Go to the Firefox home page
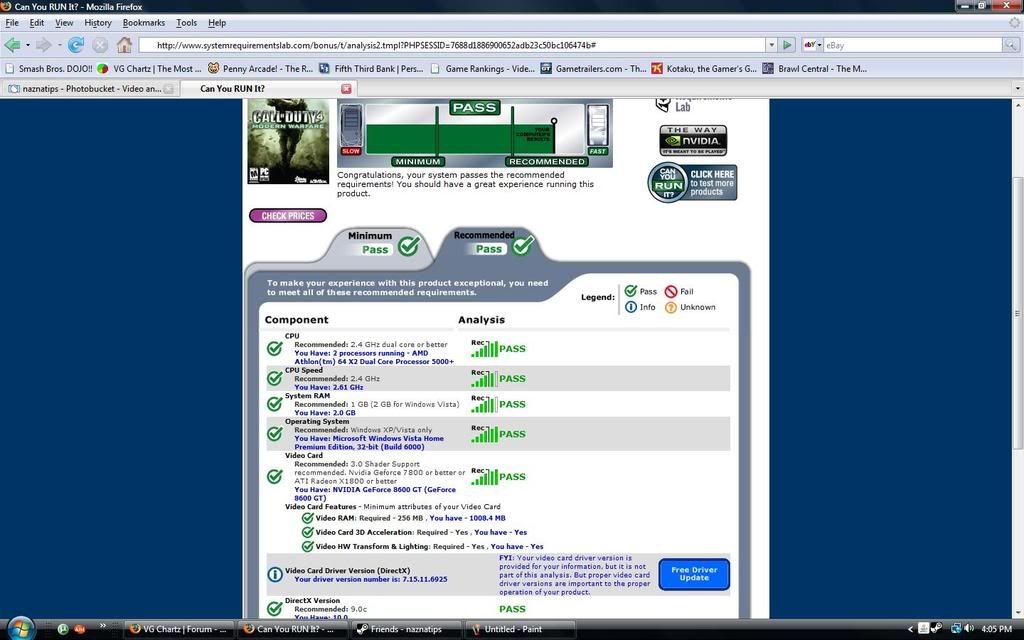Screen dimensions: 1024x640 [x=124, y=45]
